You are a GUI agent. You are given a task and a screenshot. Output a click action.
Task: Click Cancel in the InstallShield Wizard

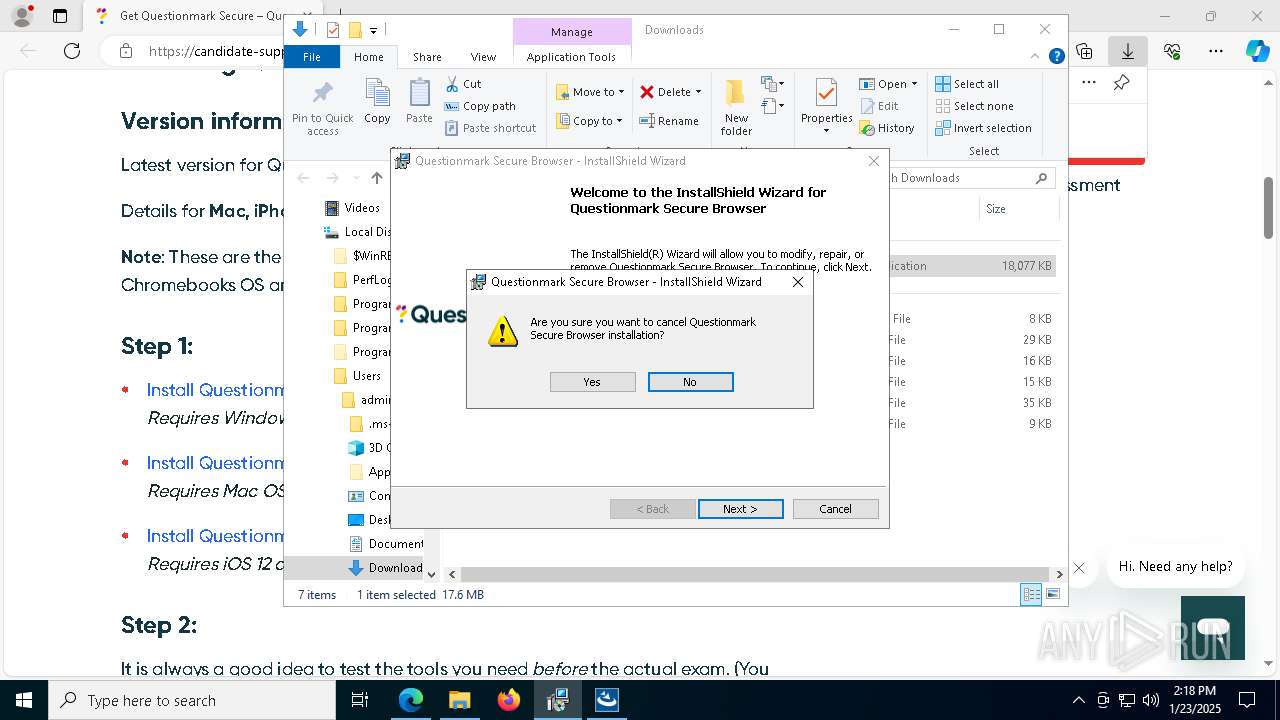(x=835, y=509)
